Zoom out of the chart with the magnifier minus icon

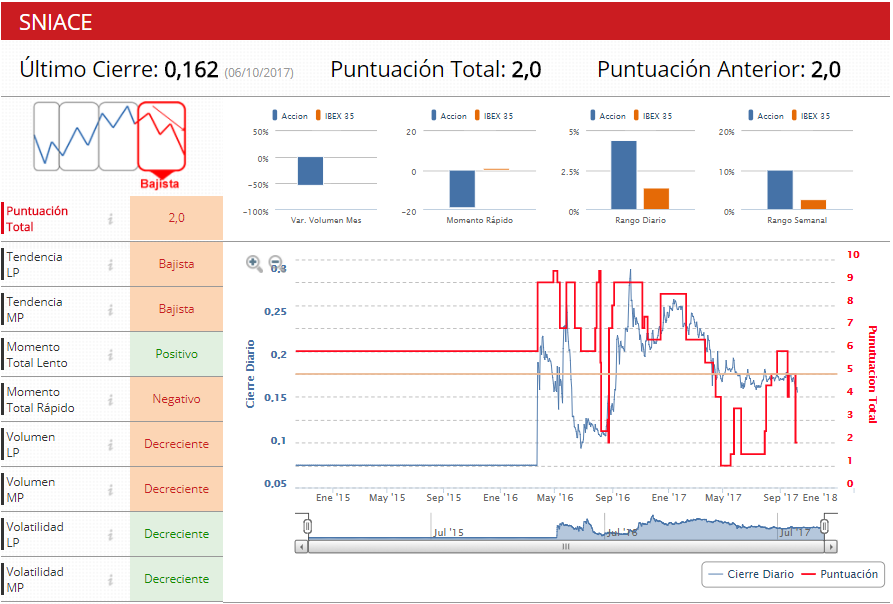click(x=276, y=263)
